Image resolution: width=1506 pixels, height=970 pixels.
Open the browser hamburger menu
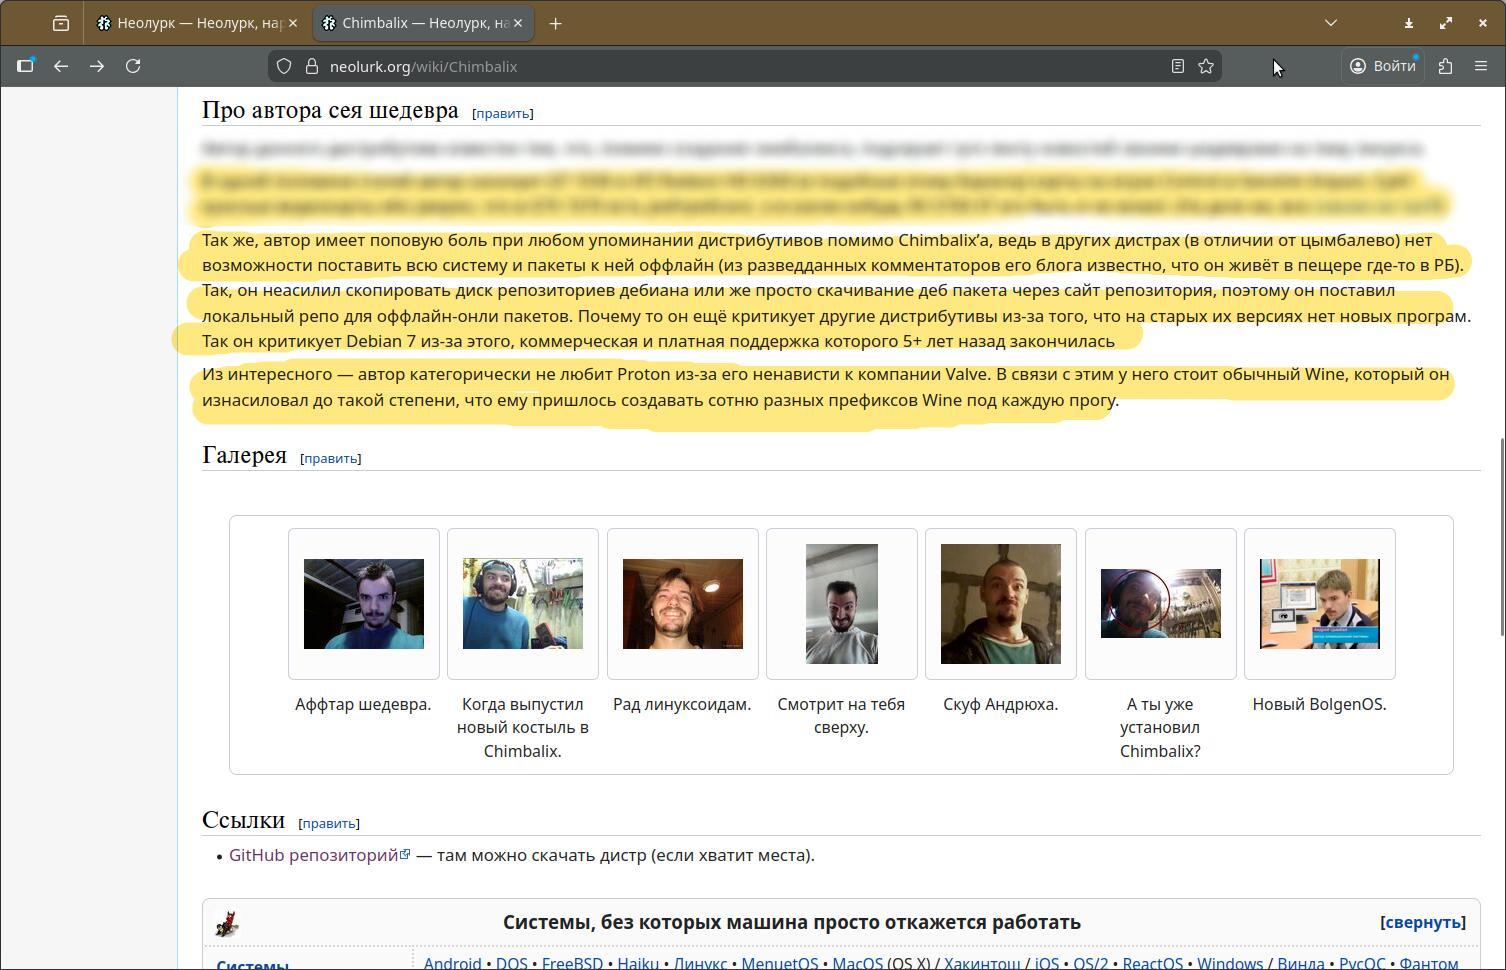point(1481,66)
